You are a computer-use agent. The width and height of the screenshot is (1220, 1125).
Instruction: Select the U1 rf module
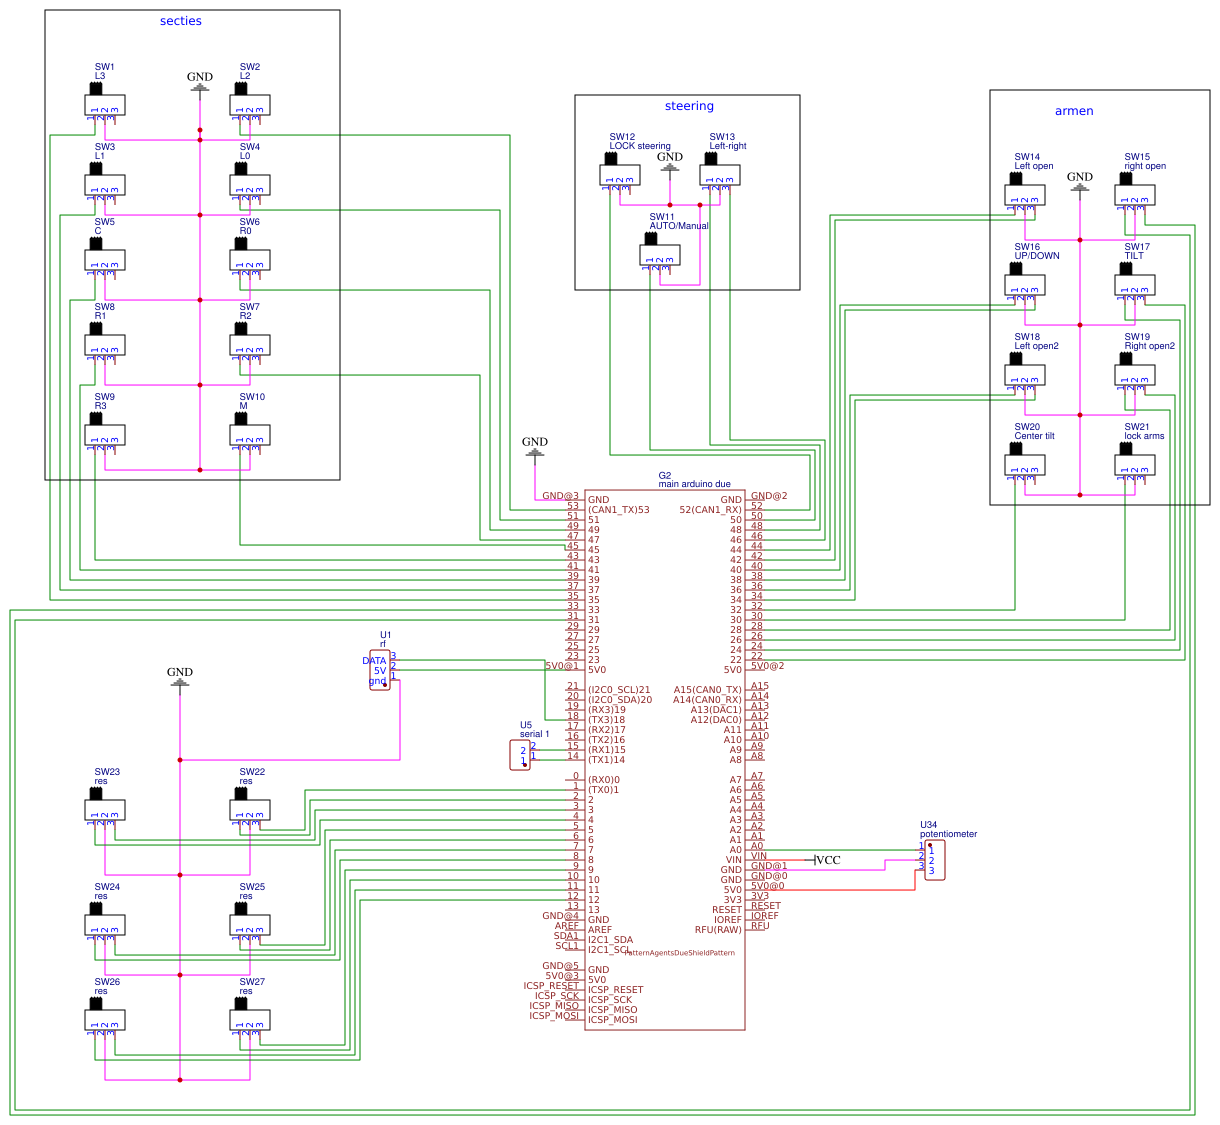(380, 669)
